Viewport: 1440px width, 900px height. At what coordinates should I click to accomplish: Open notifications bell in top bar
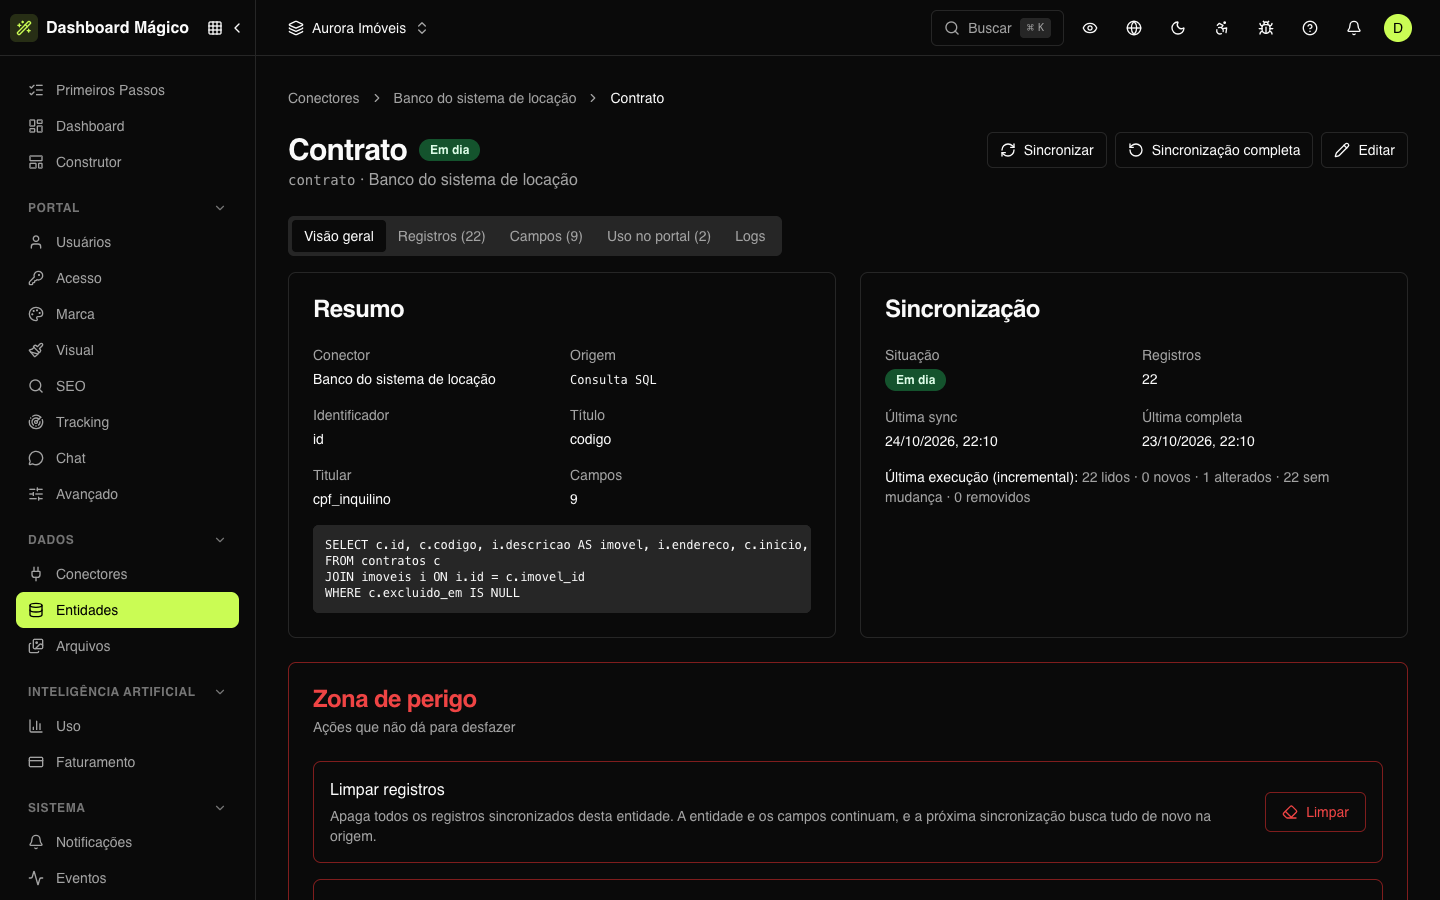pos(1354,28)
